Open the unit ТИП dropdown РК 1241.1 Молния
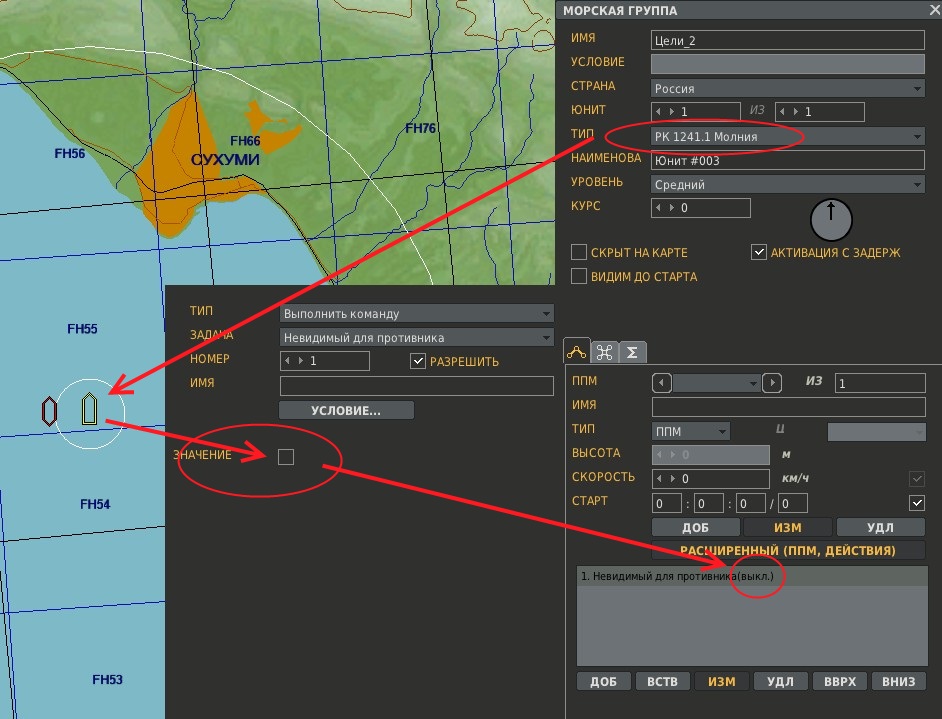Image resolution: width=942 pixels, height=719 pixels. (788, 136)
